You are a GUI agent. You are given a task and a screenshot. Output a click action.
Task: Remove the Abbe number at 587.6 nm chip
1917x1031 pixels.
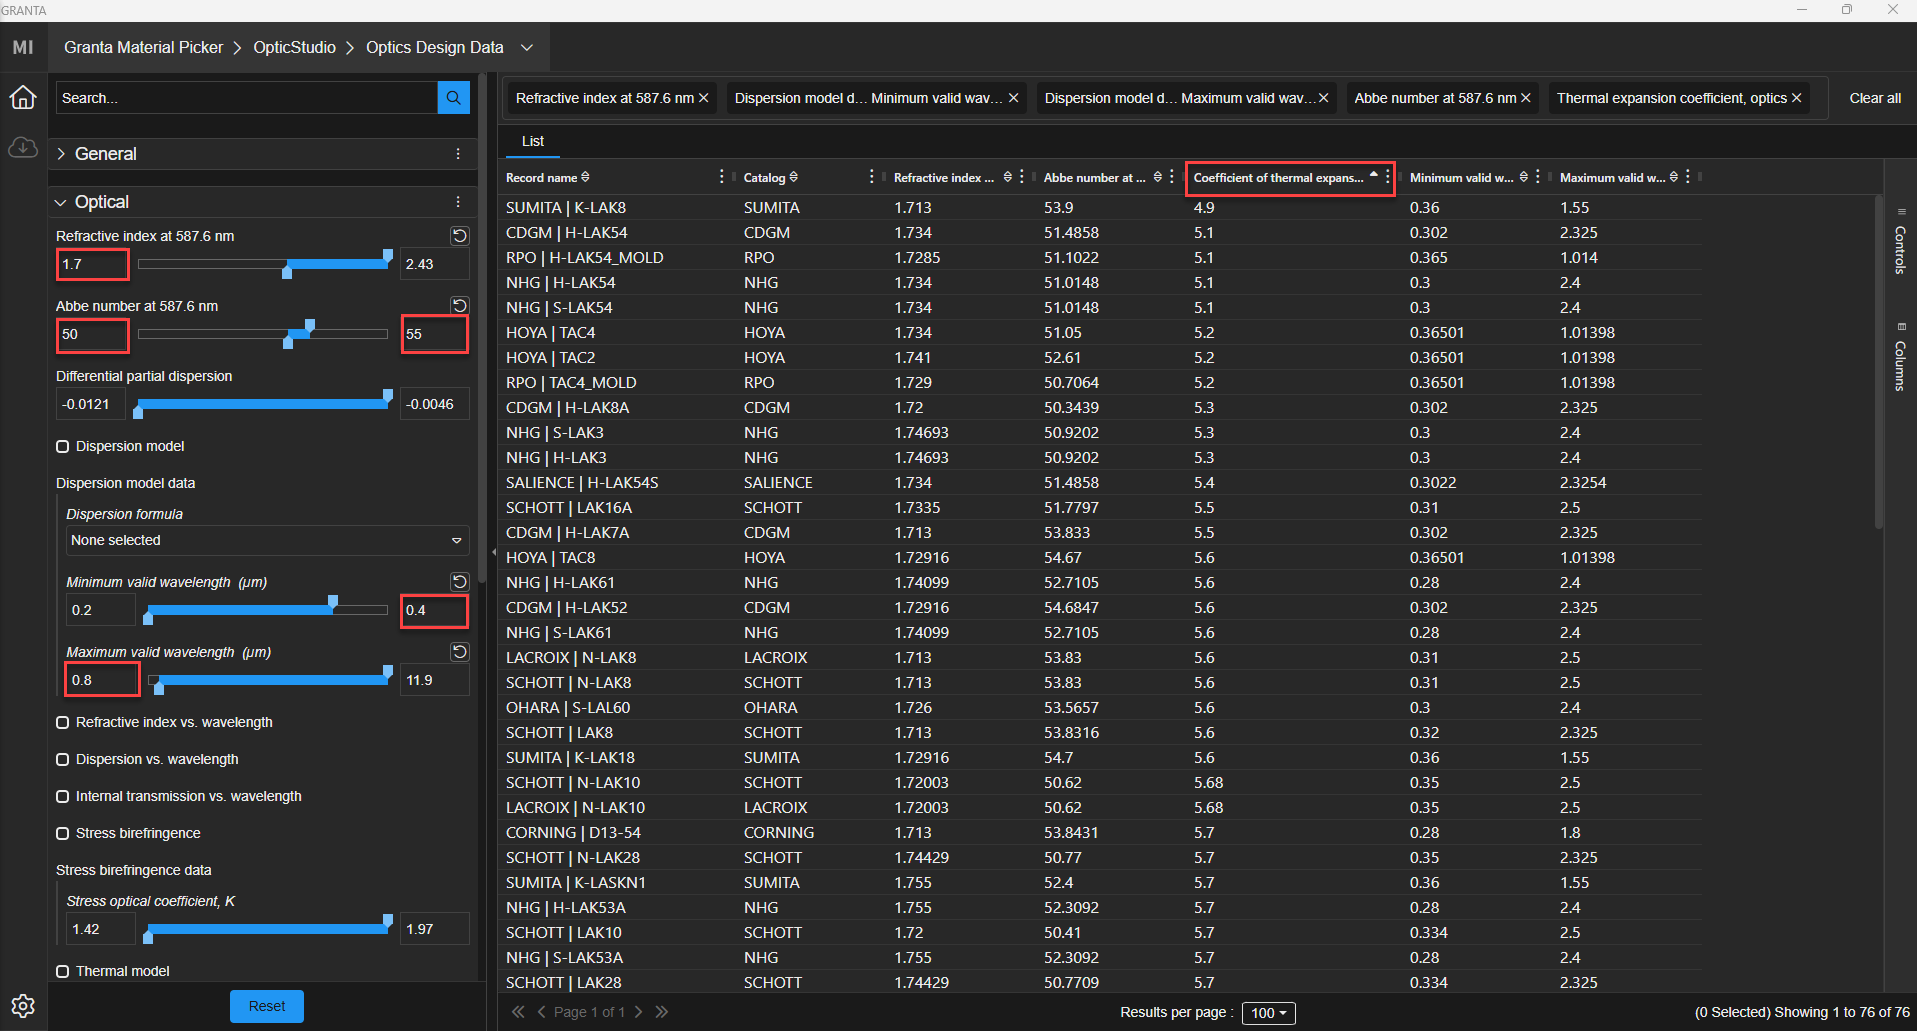(x=1526, y=98)
